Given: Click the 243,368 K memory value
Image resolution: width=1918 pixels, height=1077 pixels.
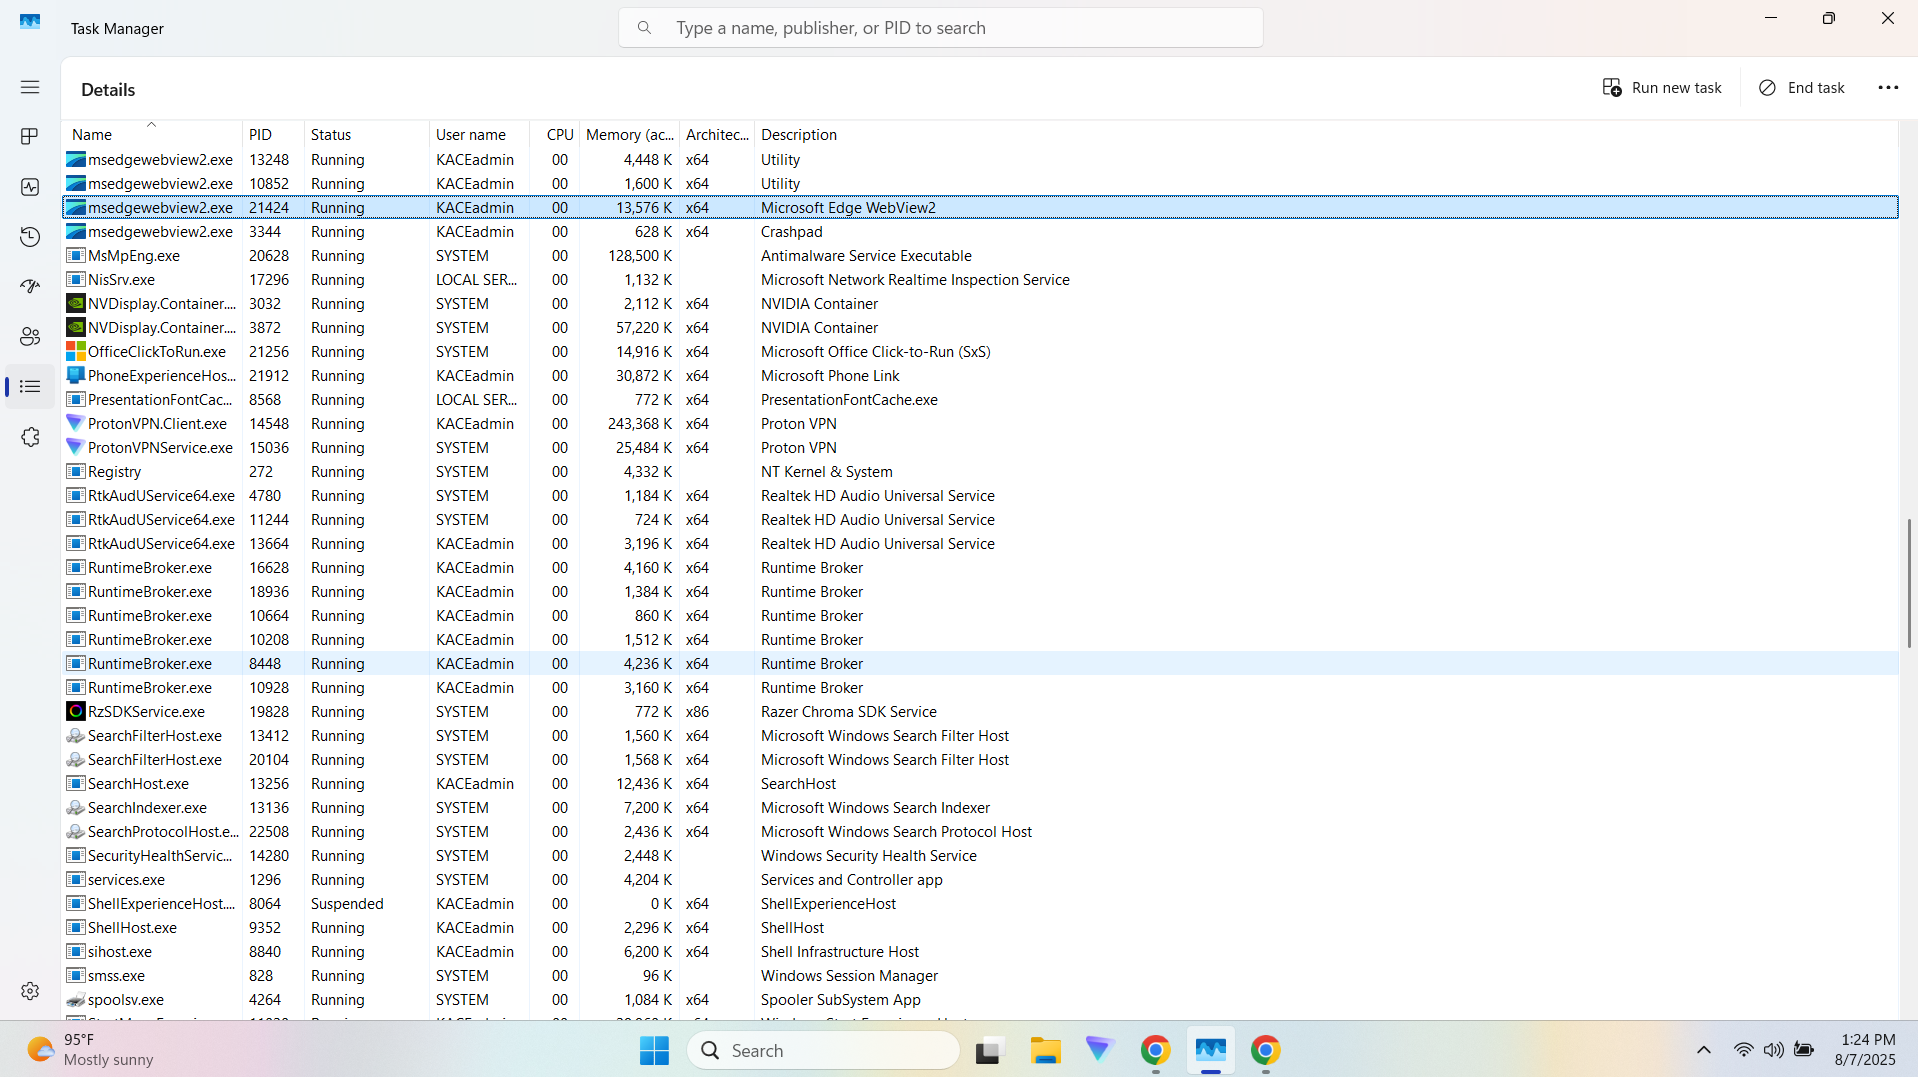Looking at the screenshot, I should click(640, 424).
